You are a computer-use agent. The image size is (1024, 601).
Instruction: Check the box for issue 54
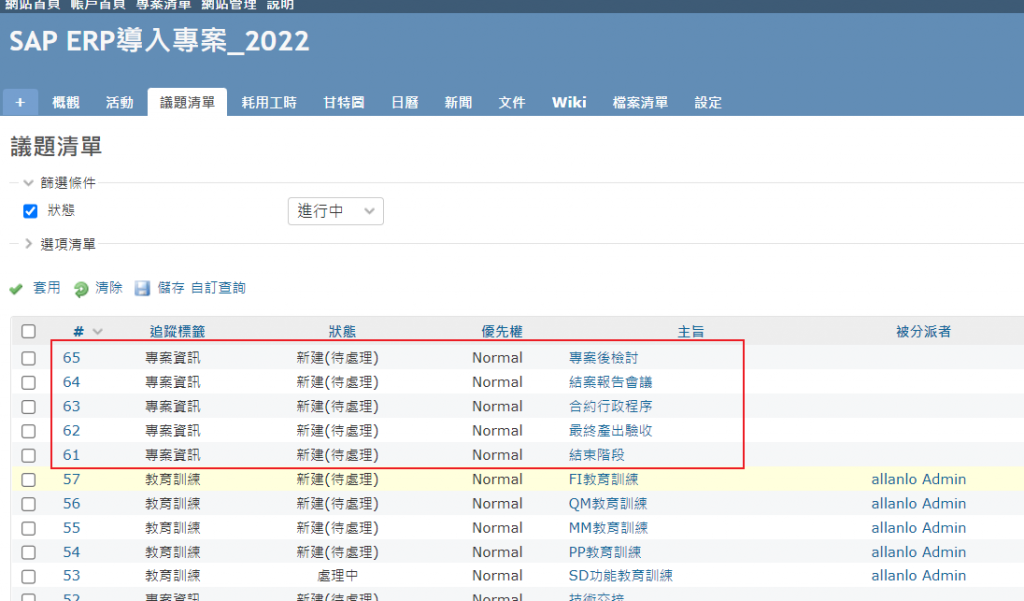click(28, 552)
